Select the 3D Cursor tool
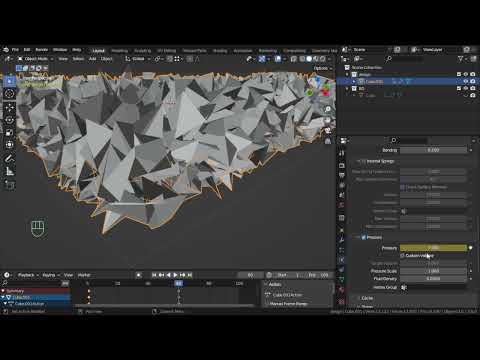Viewport: 480px width, 360px height. click(10, 94)
